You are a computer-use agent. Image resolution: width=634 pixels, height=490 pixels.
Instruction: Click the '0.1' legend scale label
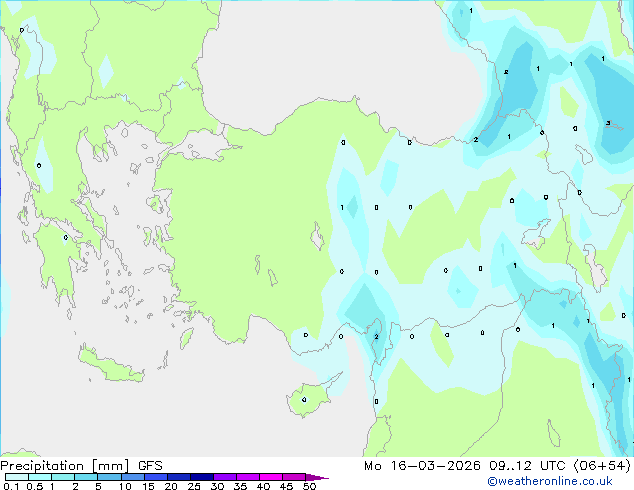(11, 486)
